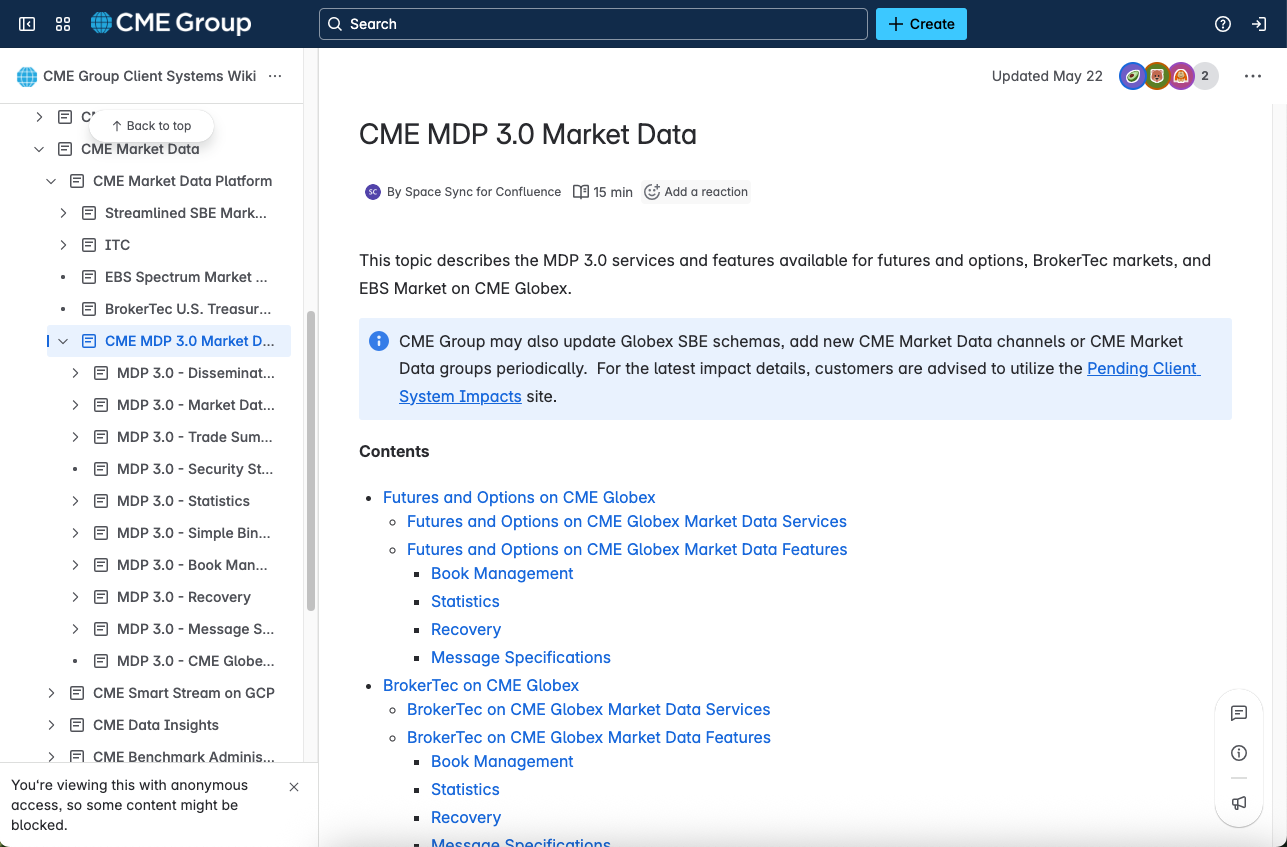The height and width of the screenshot is (847, 1287).
Task: Collapse the left sidebar panel
Action: point(26,23)
